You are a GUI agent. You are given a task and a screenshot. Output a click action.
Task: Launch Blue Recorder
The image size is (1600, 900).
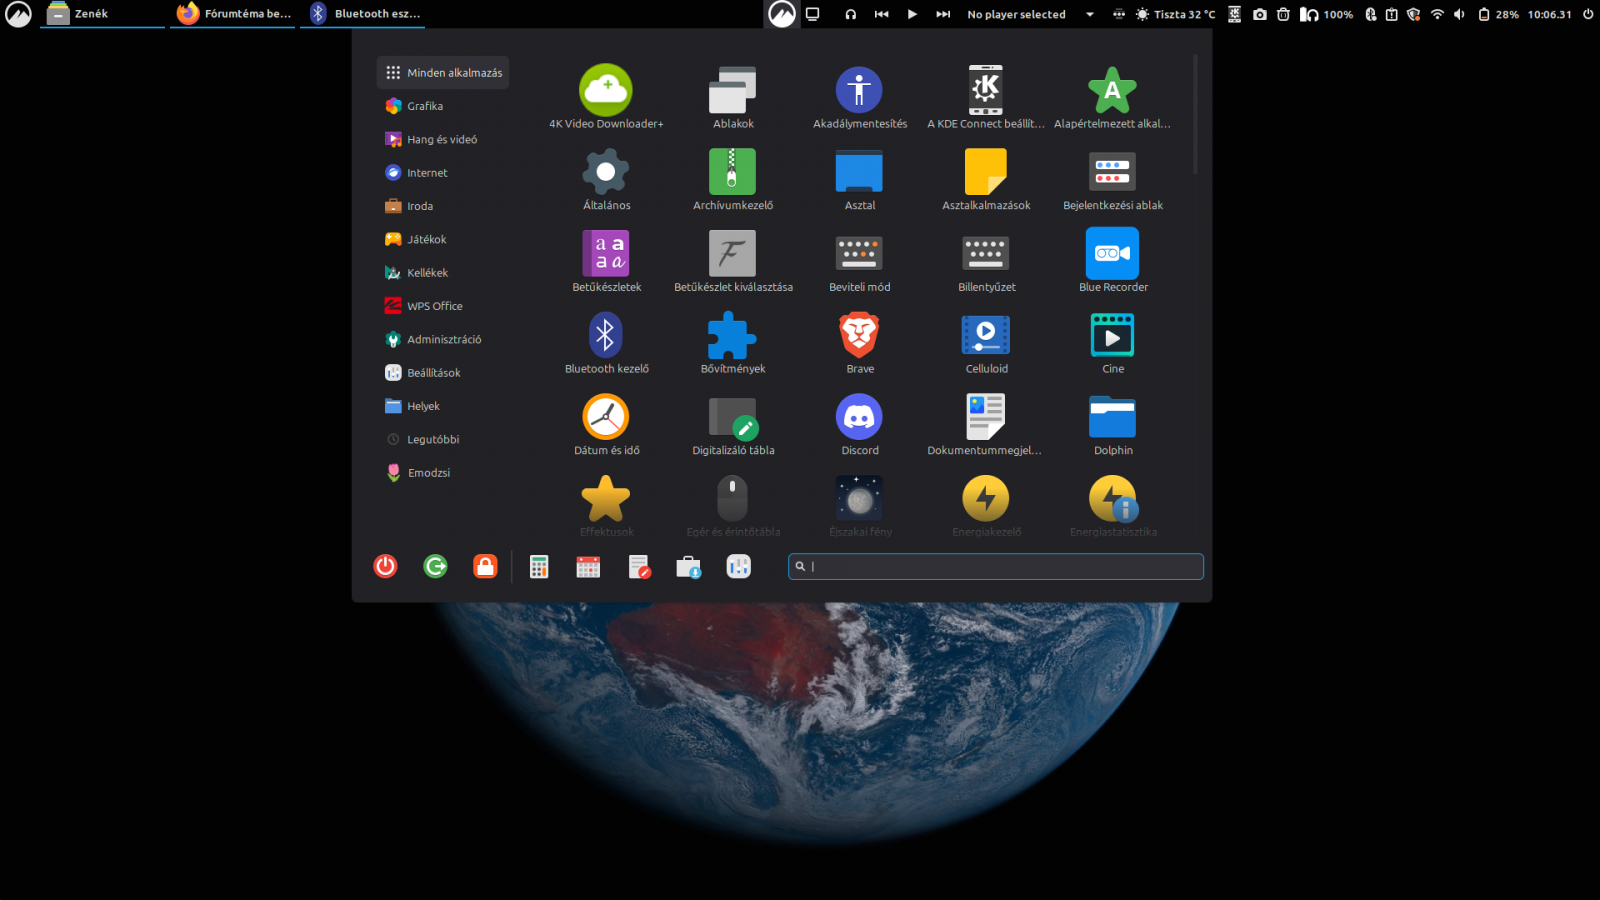click(1113, 261)
